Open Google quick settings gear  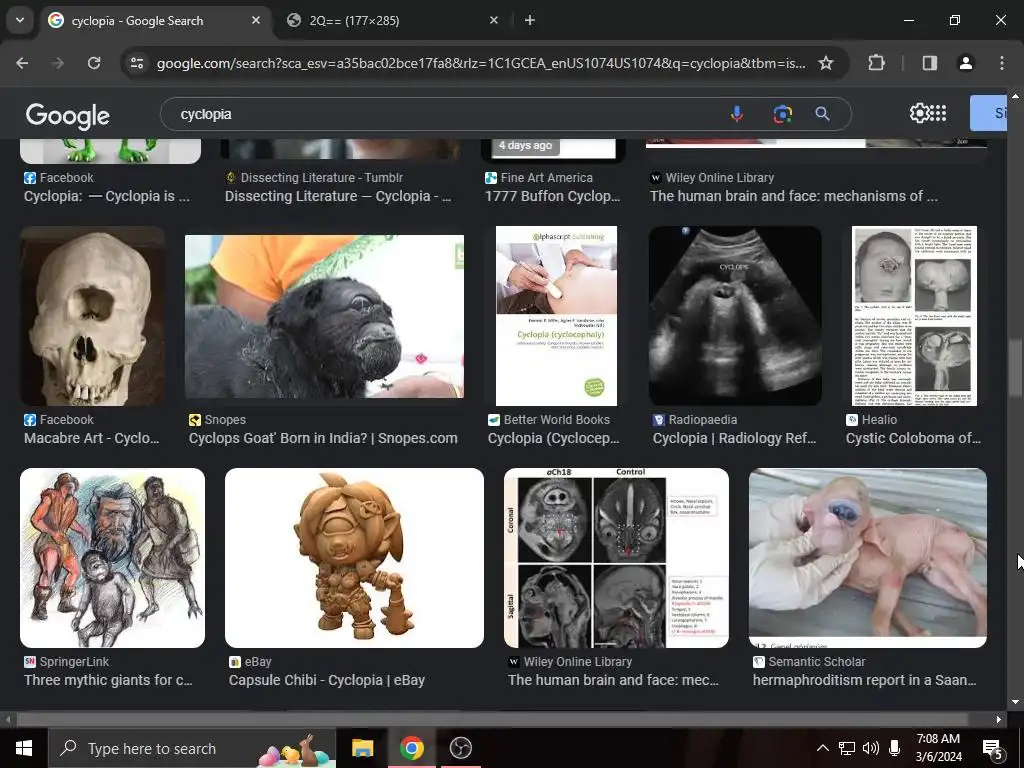coord(920,113)
